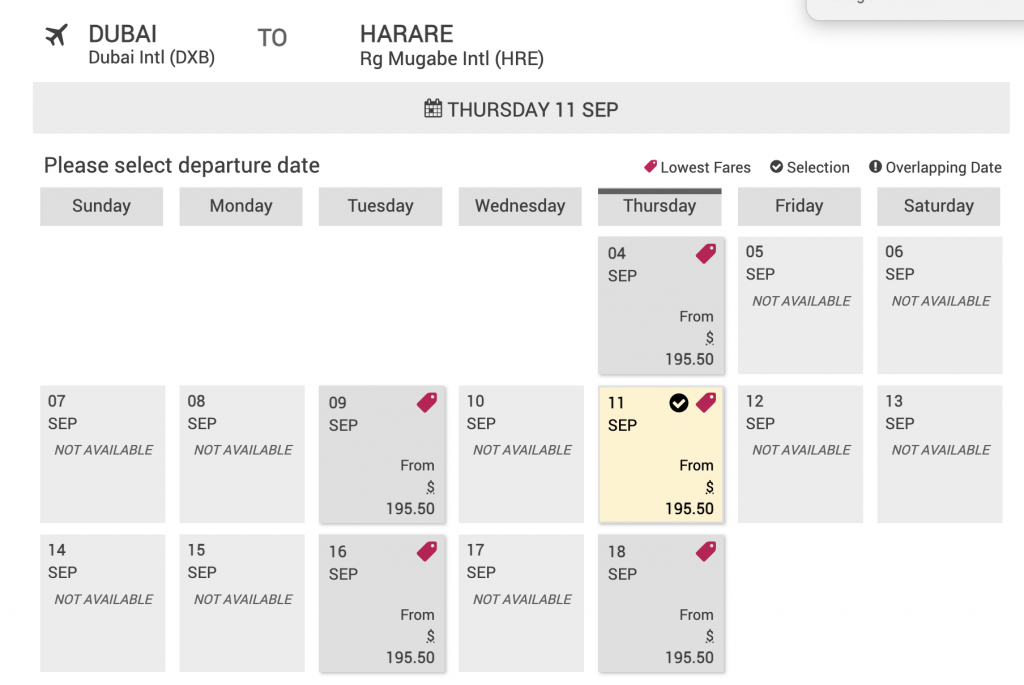Select the Thursday column header
Viewport: 1024px width, 685px height.
(659, 206)
